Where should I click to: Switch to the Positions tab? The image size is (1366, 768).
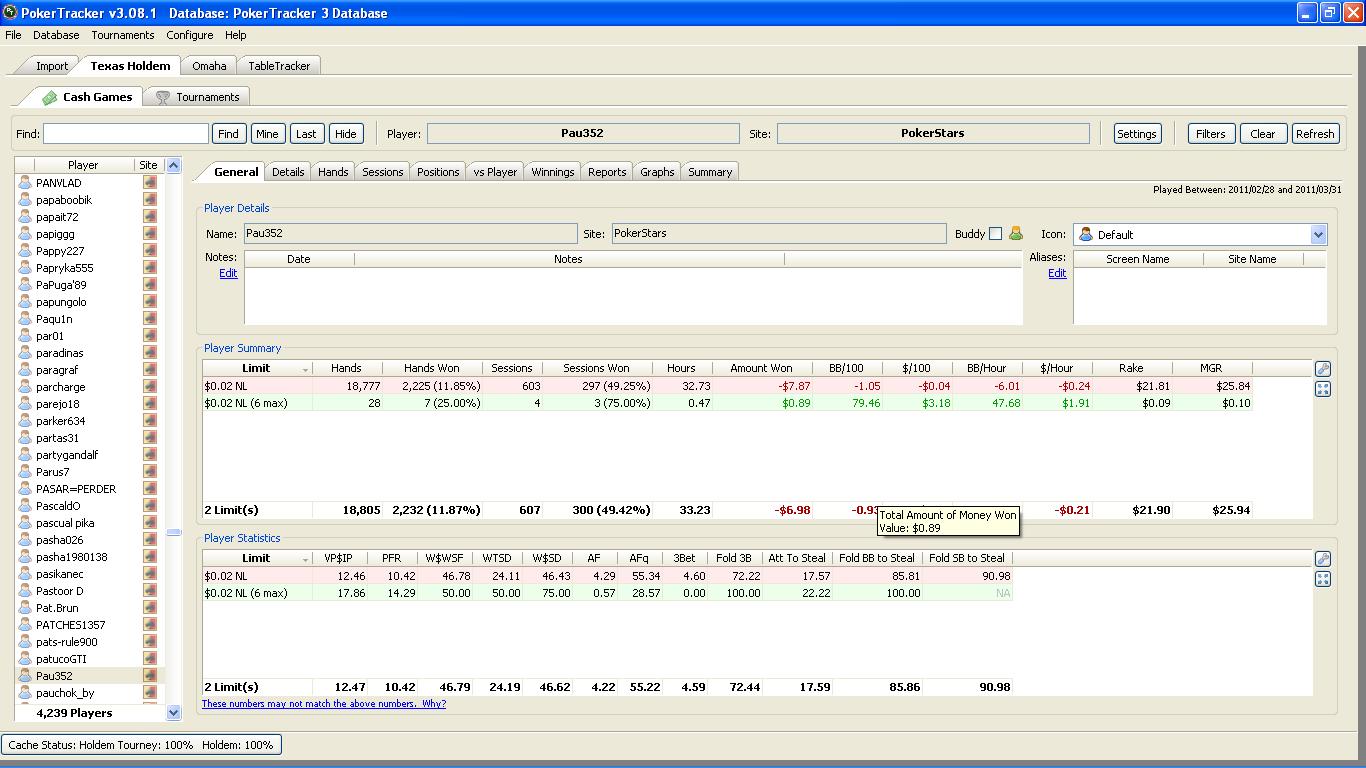click(438, 172)
